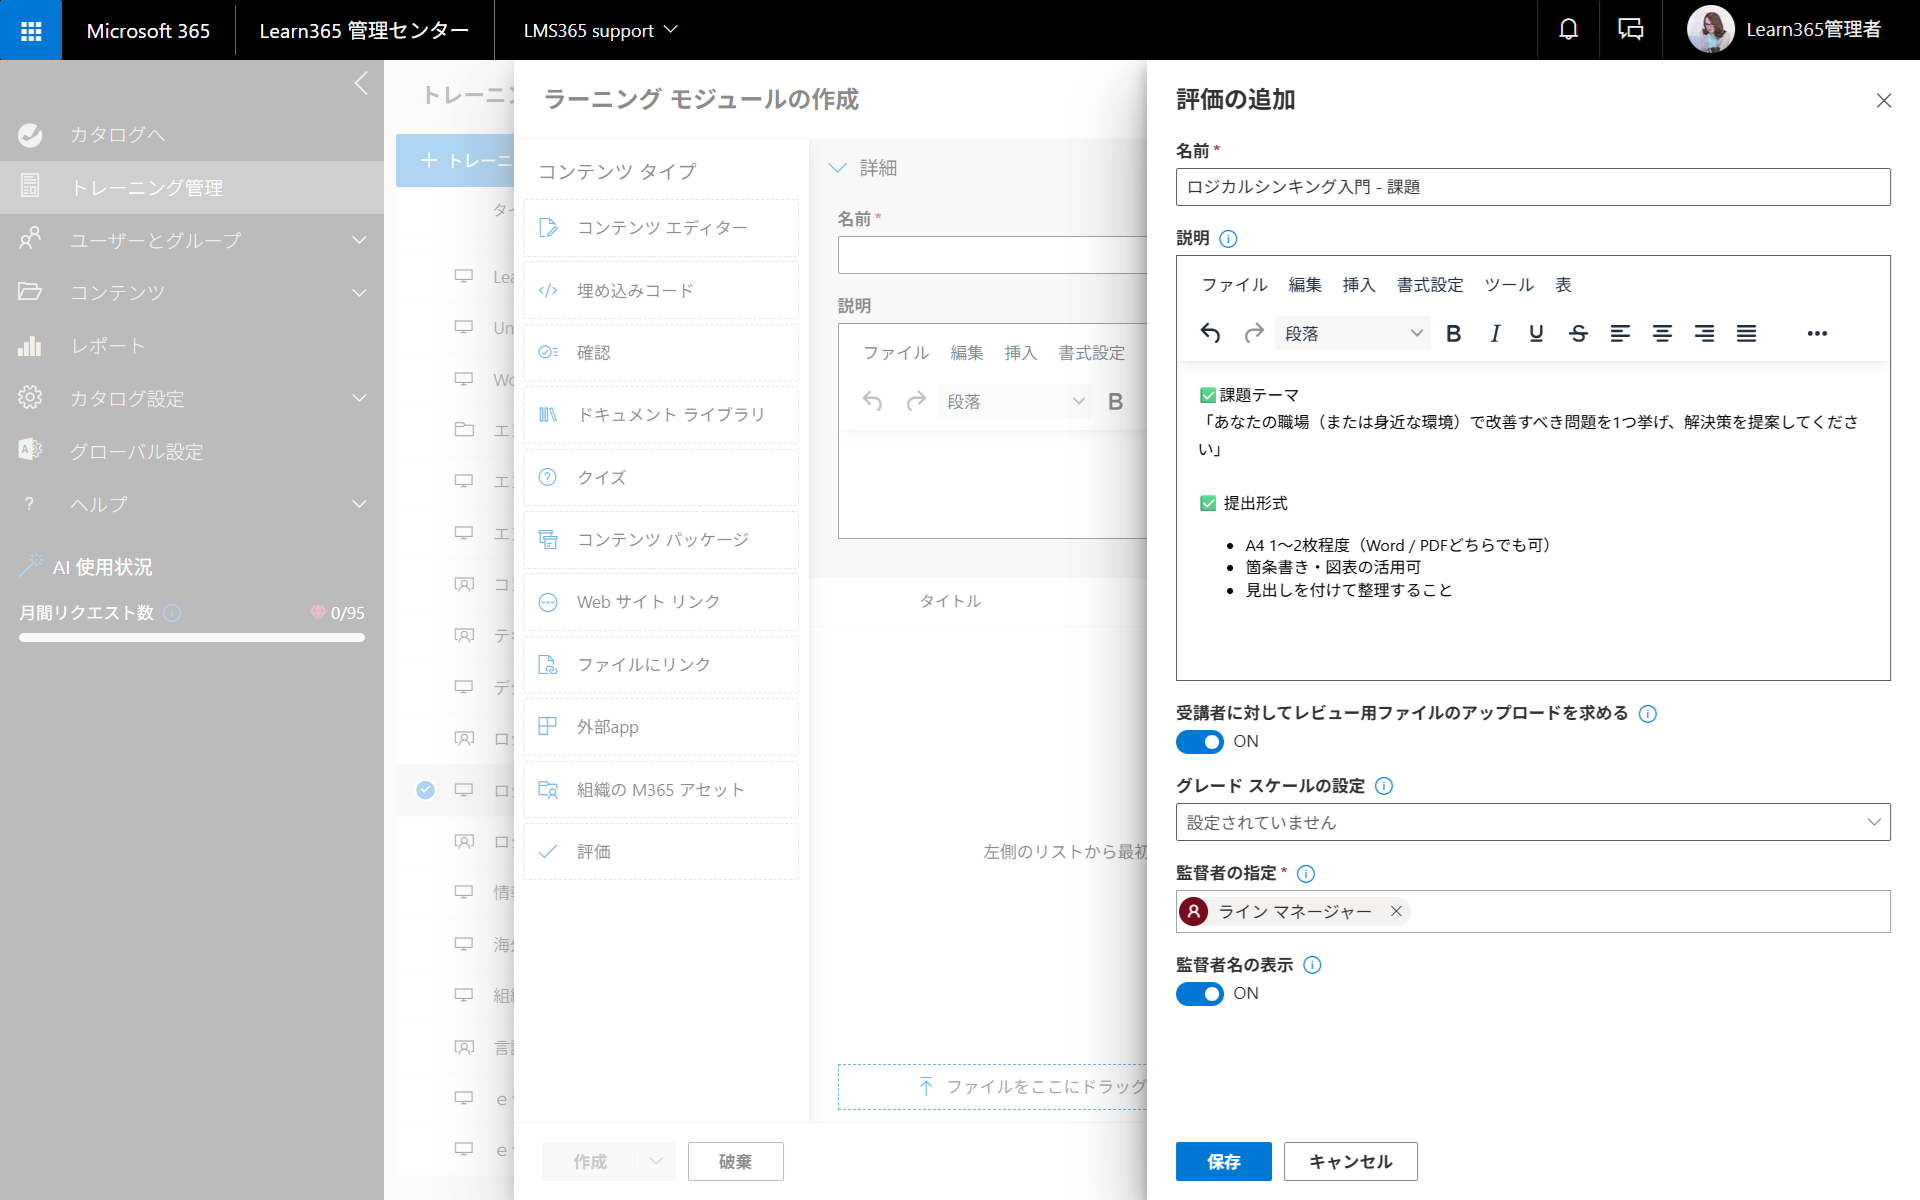Click the monthly request usage progress bar
The width and height of the screenshot is (1920, 1200).
click(192, 637)
